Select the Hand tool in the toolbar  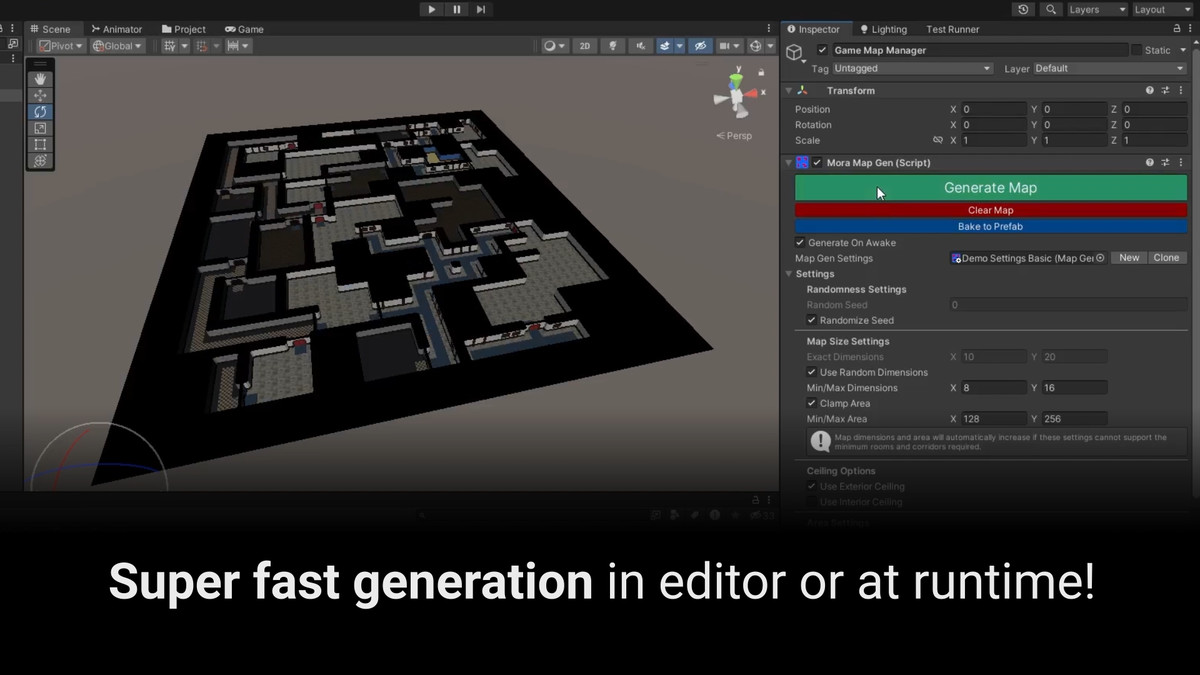(x=40, y=79)
